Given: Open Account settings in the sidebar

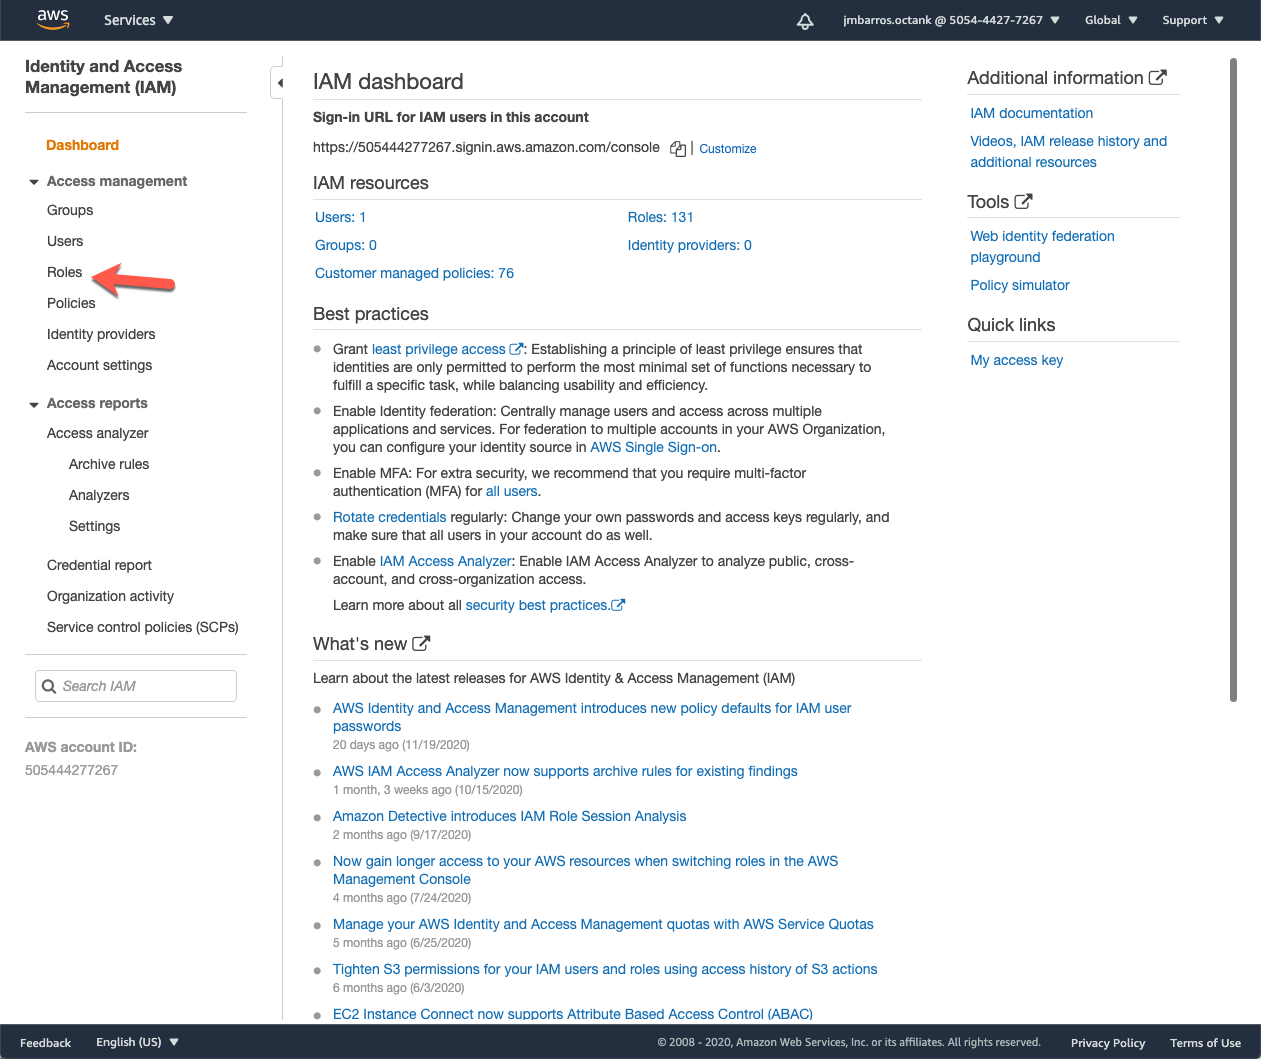Looking at the screenshot, I should point(99,365).
